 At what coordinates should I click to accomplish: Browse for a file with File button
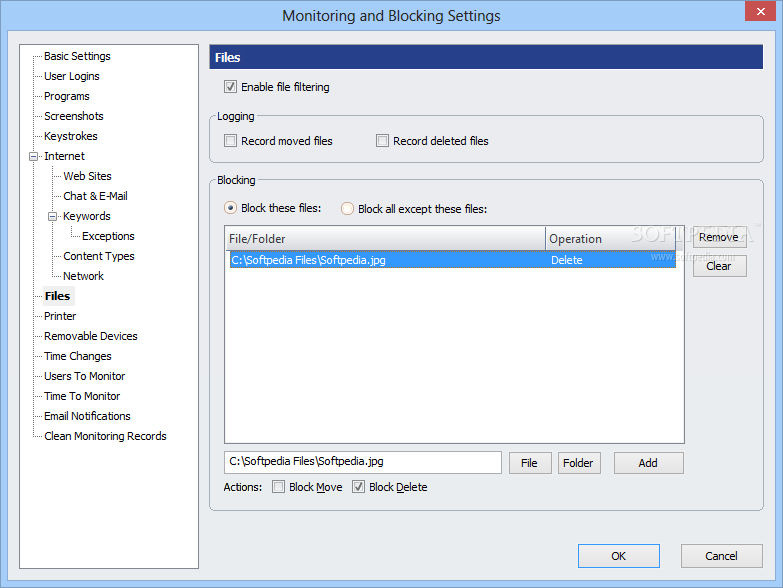[x=530, y=463]
